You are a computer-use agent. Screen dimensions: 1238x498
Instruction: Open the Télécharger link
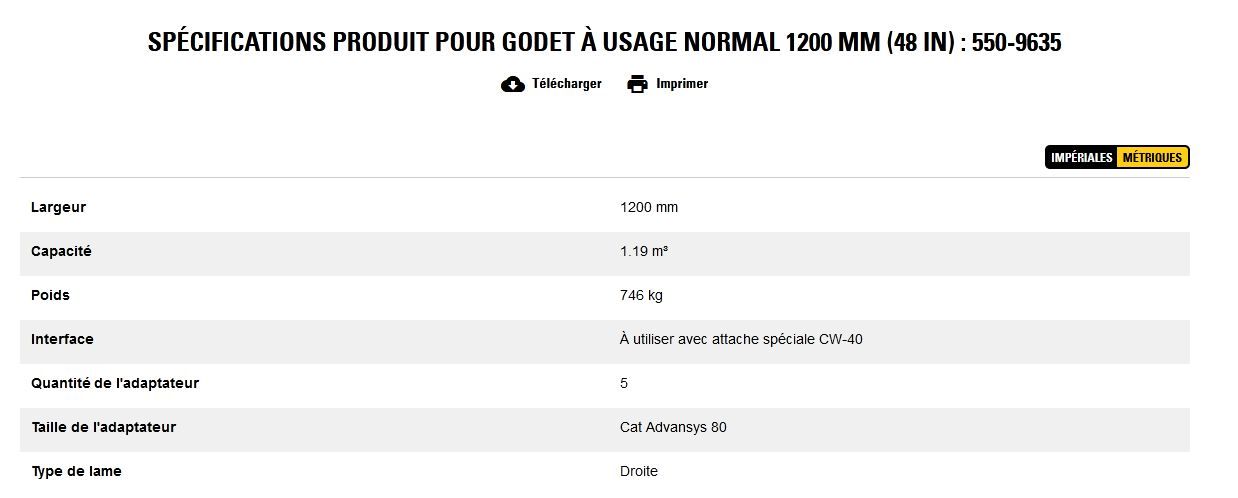pyautogui.click(x=566, y=84)
